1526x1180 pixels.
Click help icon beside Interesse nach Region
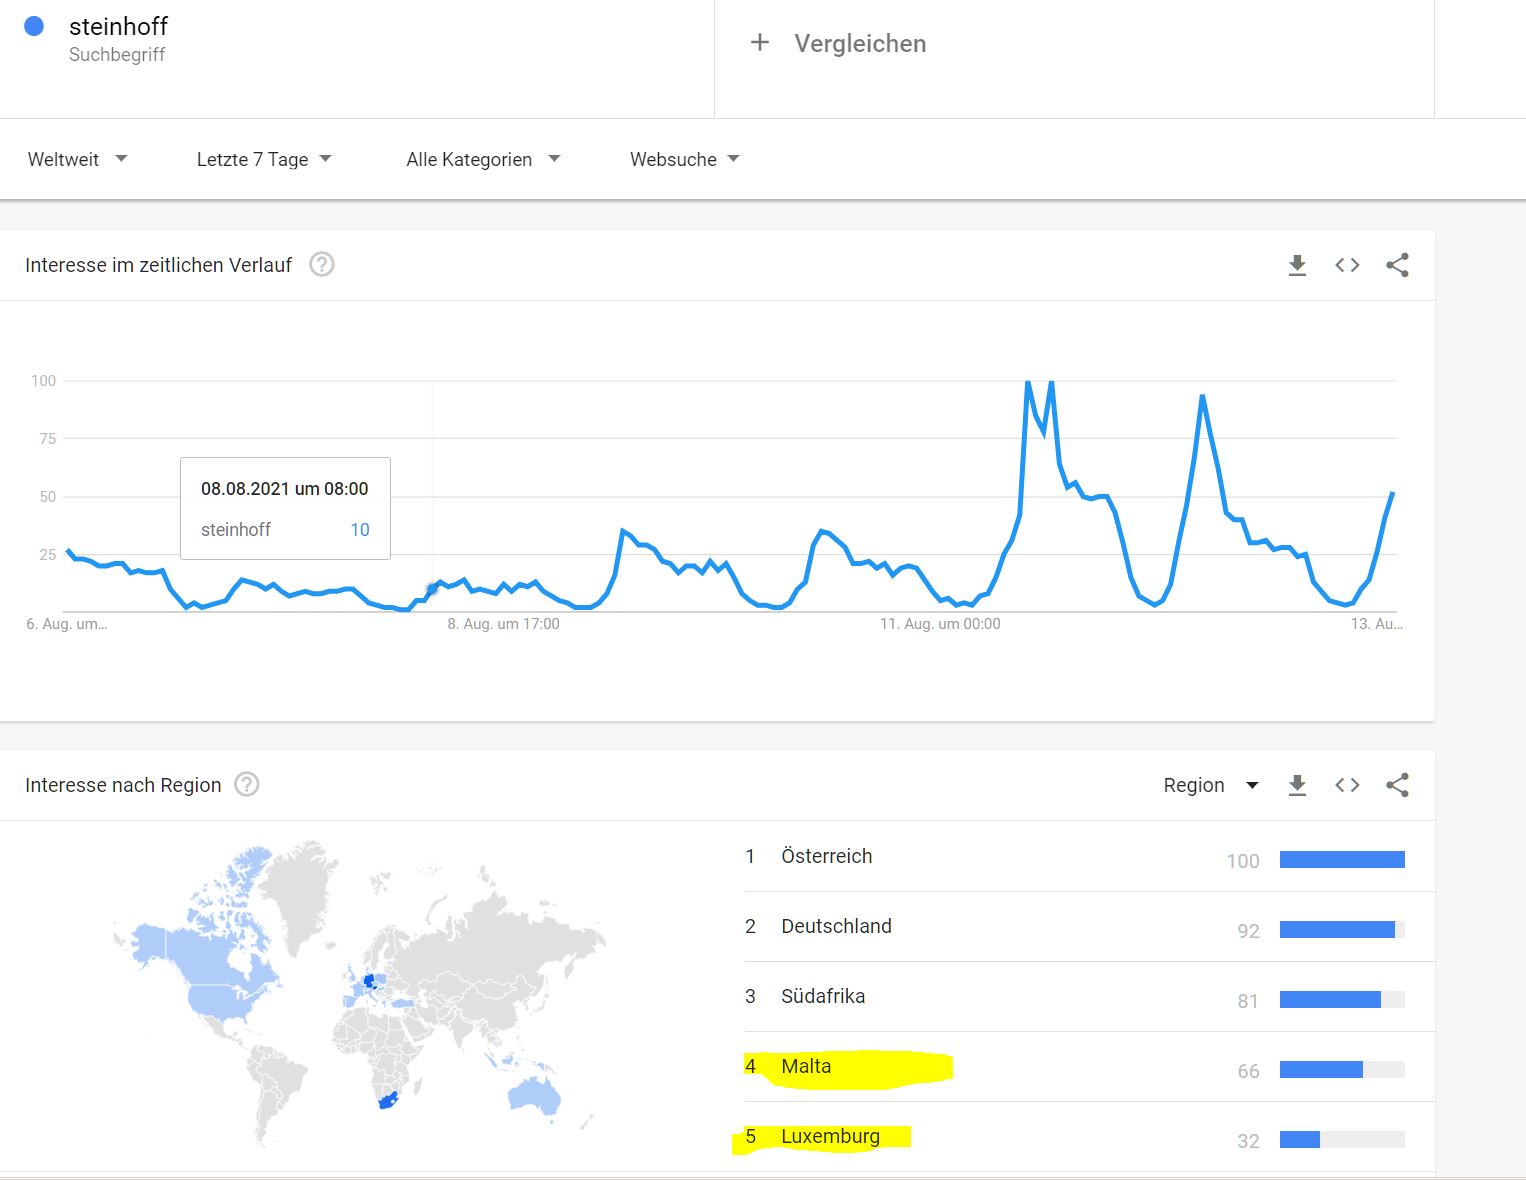(x=246, y=785)
